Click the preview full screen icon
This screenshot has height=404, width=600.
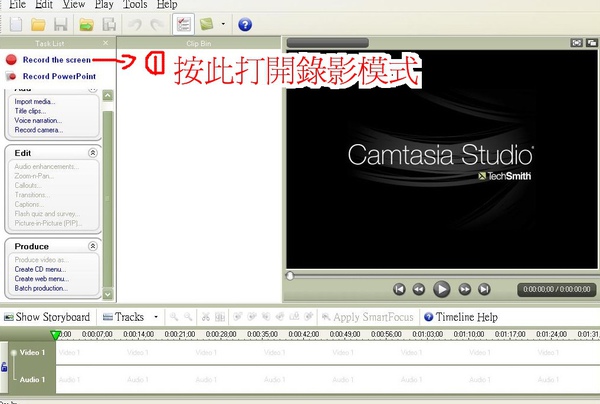coord(576,43)
